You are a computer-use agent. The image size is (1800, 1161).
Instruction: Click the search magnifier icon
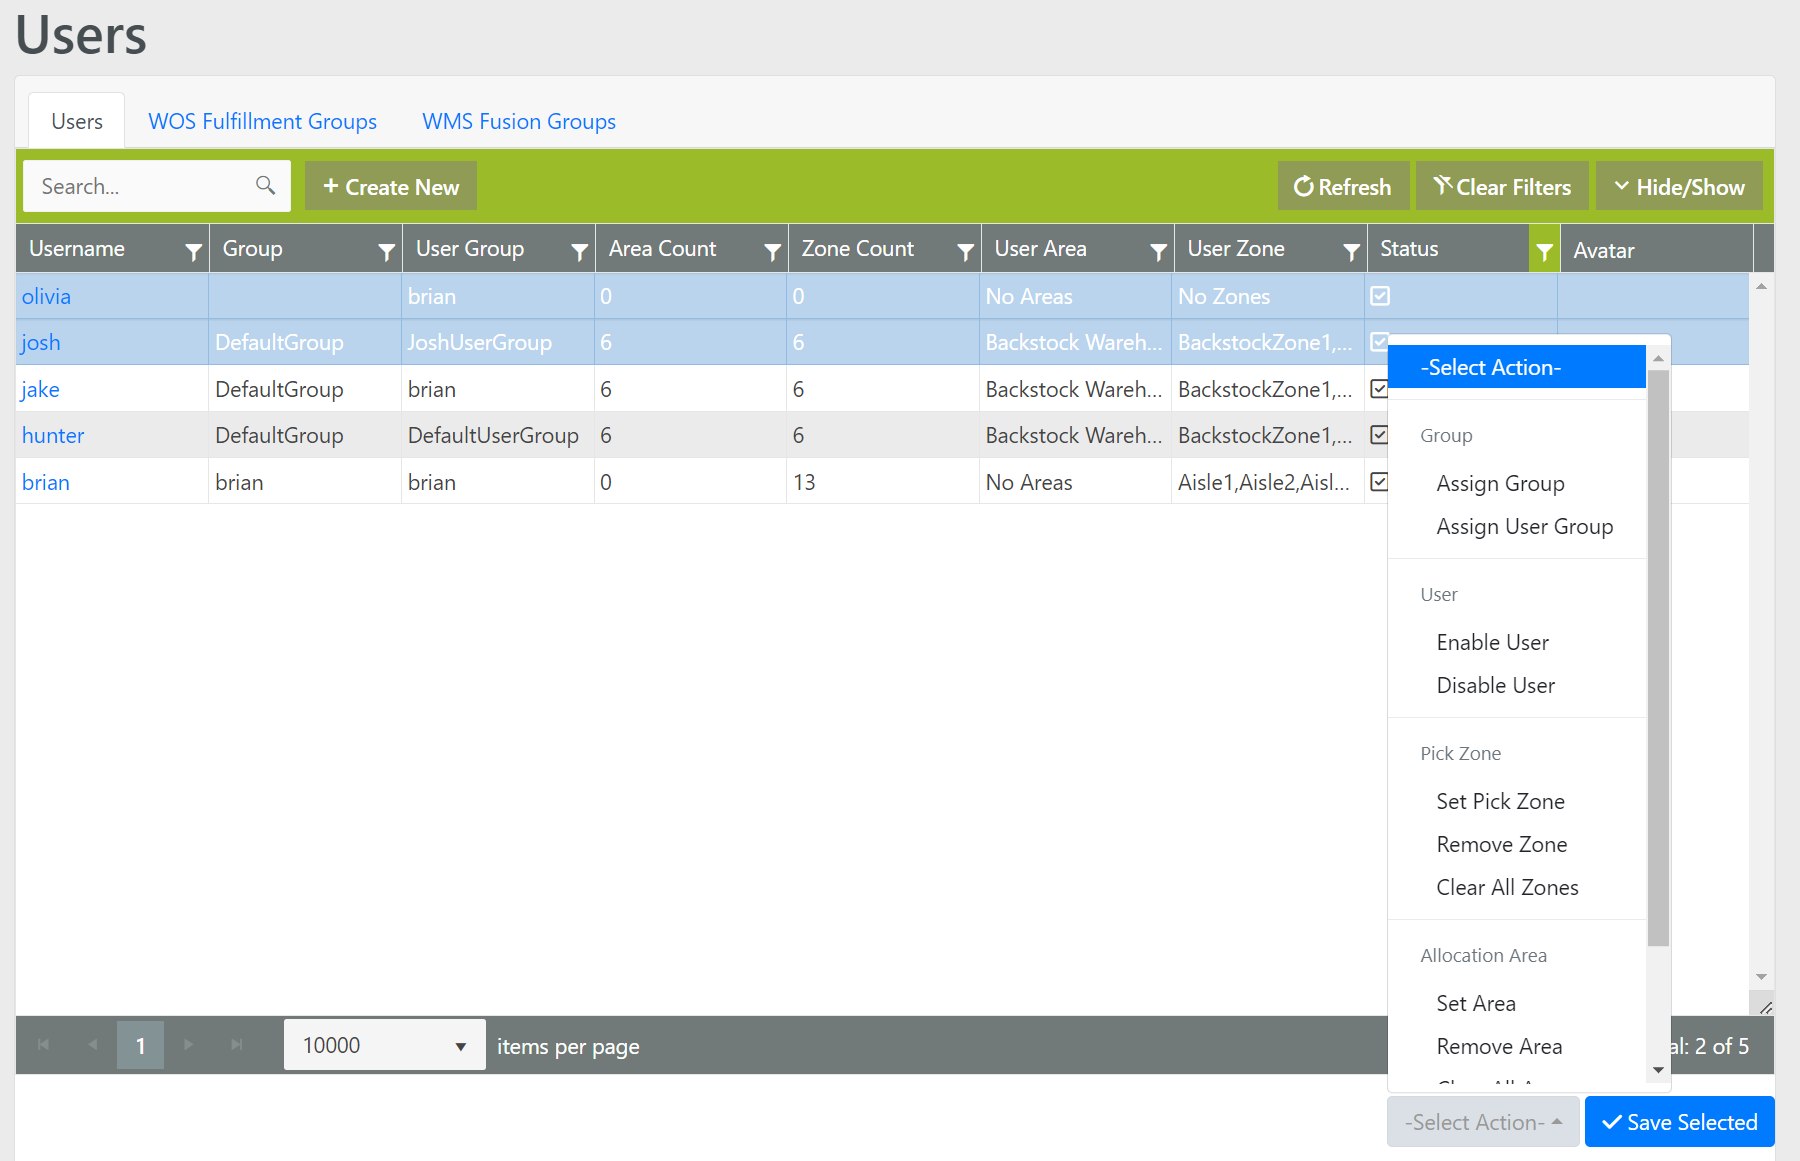265,186
